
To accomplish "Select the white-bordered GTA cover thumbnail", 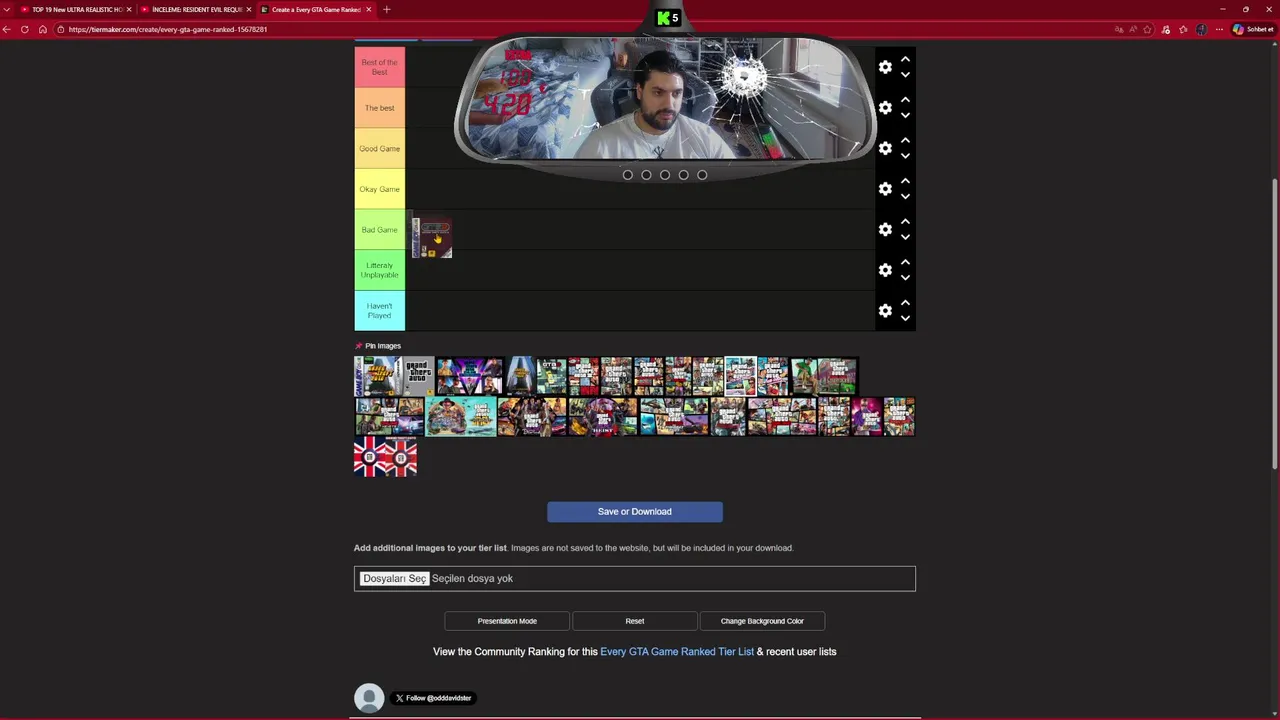I will [x=740, y=376].
